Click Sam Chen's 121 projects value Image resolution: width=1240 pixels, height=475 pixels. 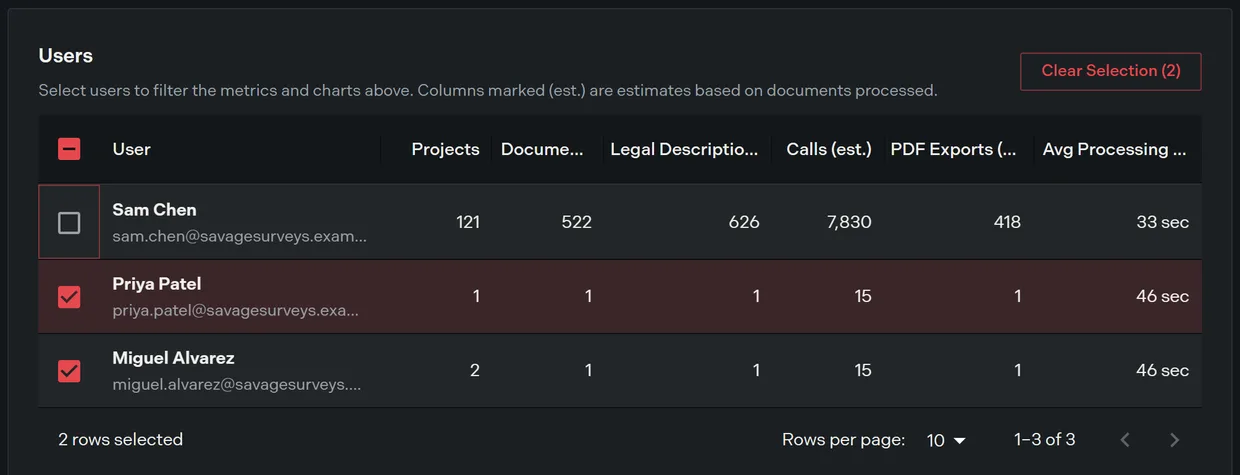(468, 222)
